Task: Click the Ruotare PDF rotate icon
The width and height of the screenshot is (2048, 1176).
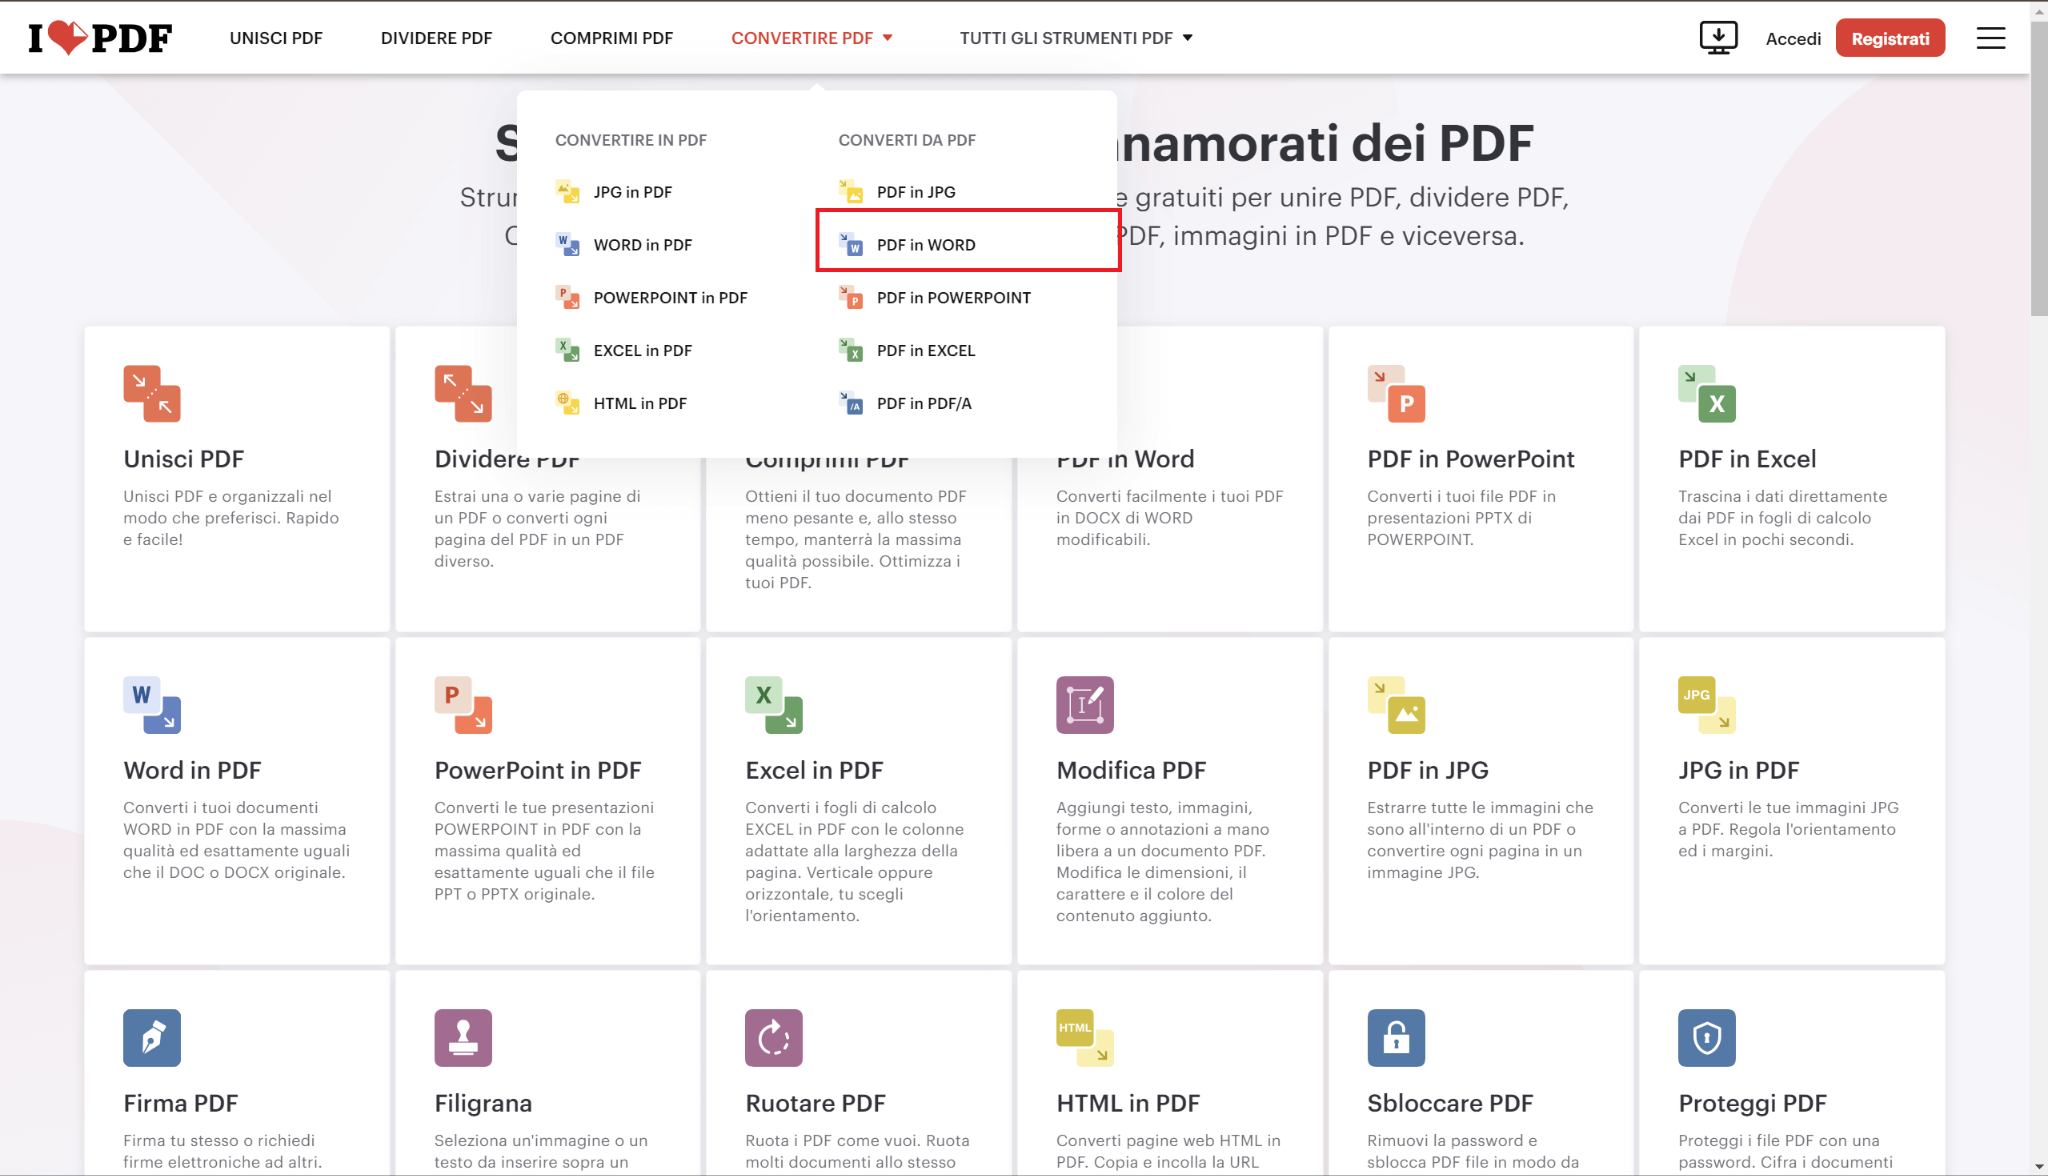Action: point(774,1038)
